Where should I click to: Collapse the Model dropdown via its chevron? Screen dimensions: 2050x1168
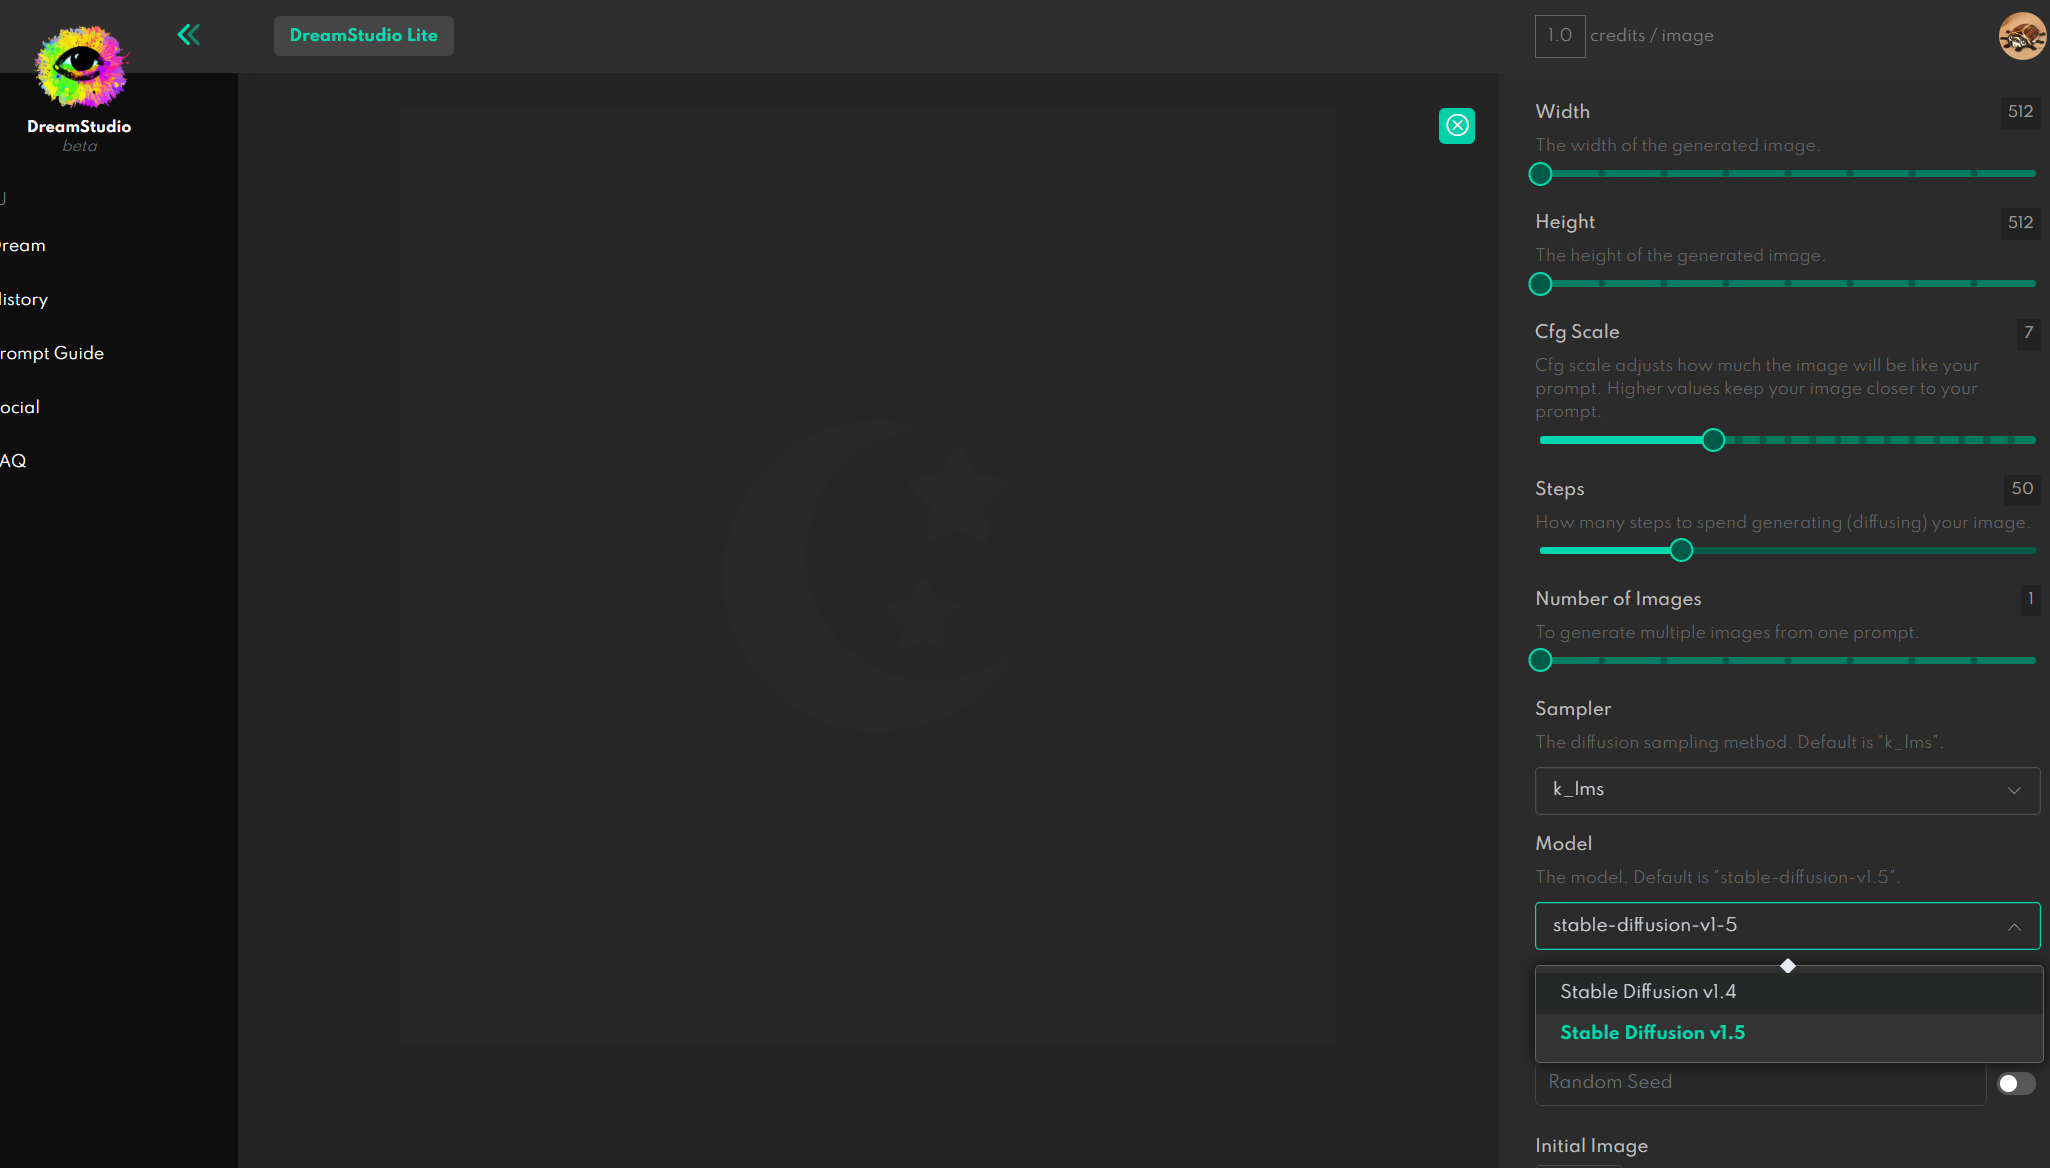pos(2014,926)
